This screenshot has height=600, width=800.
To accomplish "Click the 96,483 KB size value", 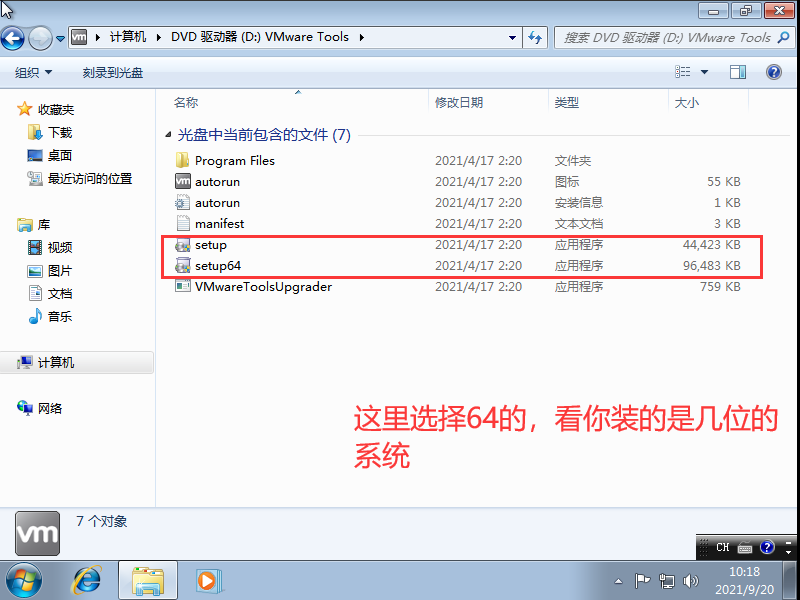I will 711,266.
